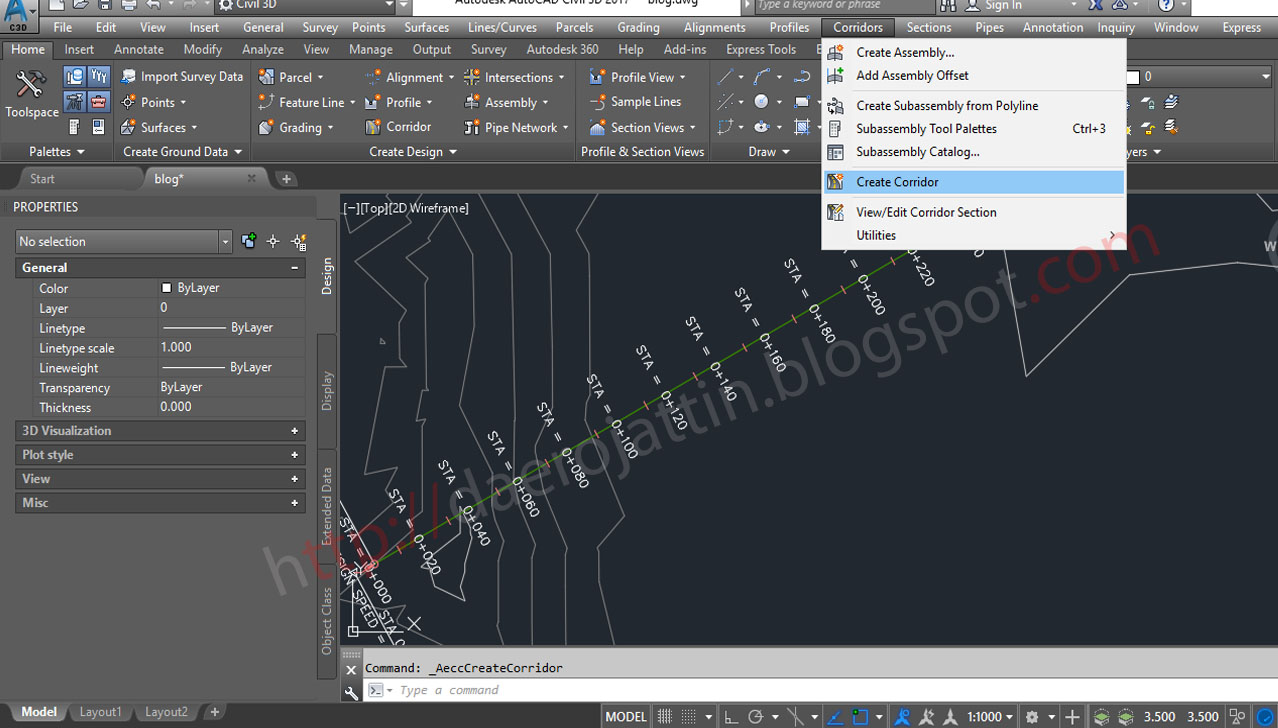
Task: Click the customization wrench icon on command line
Action: 351,691
